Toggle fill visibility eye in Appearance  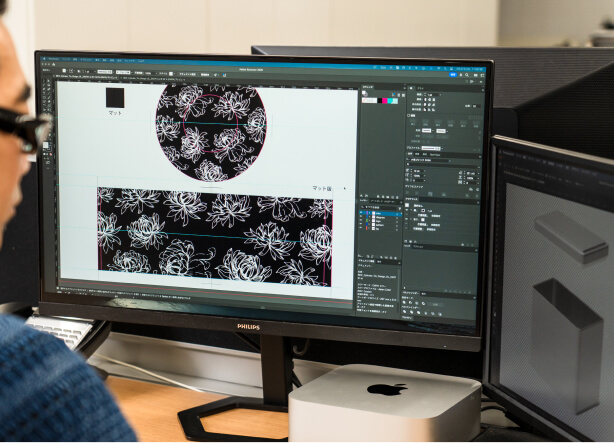(407, 219)
